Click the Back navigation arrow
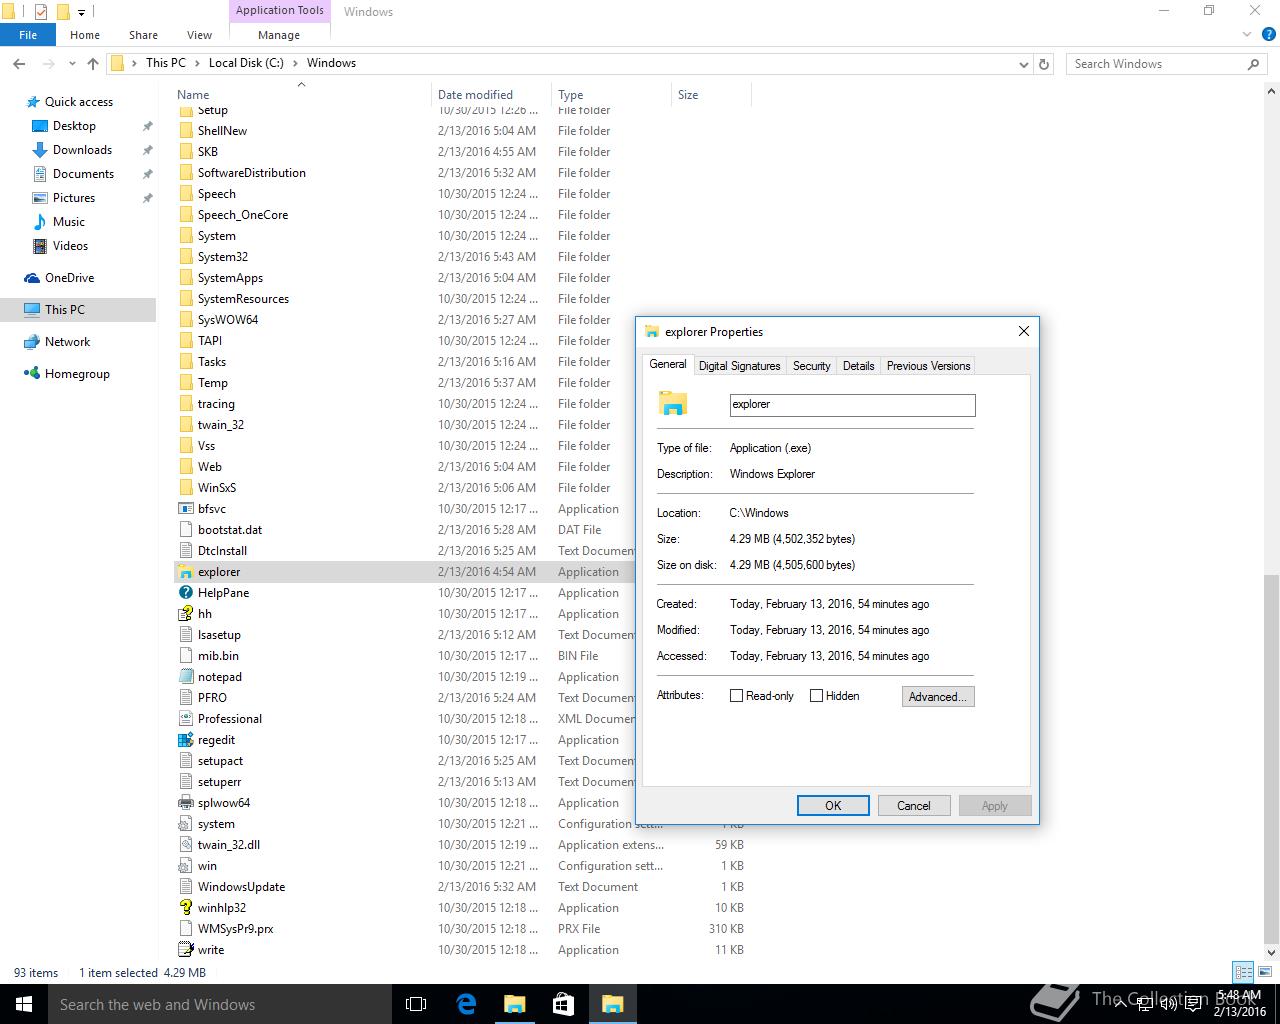The height and width of the screenshot is (1024, 1280). (19, 63)
